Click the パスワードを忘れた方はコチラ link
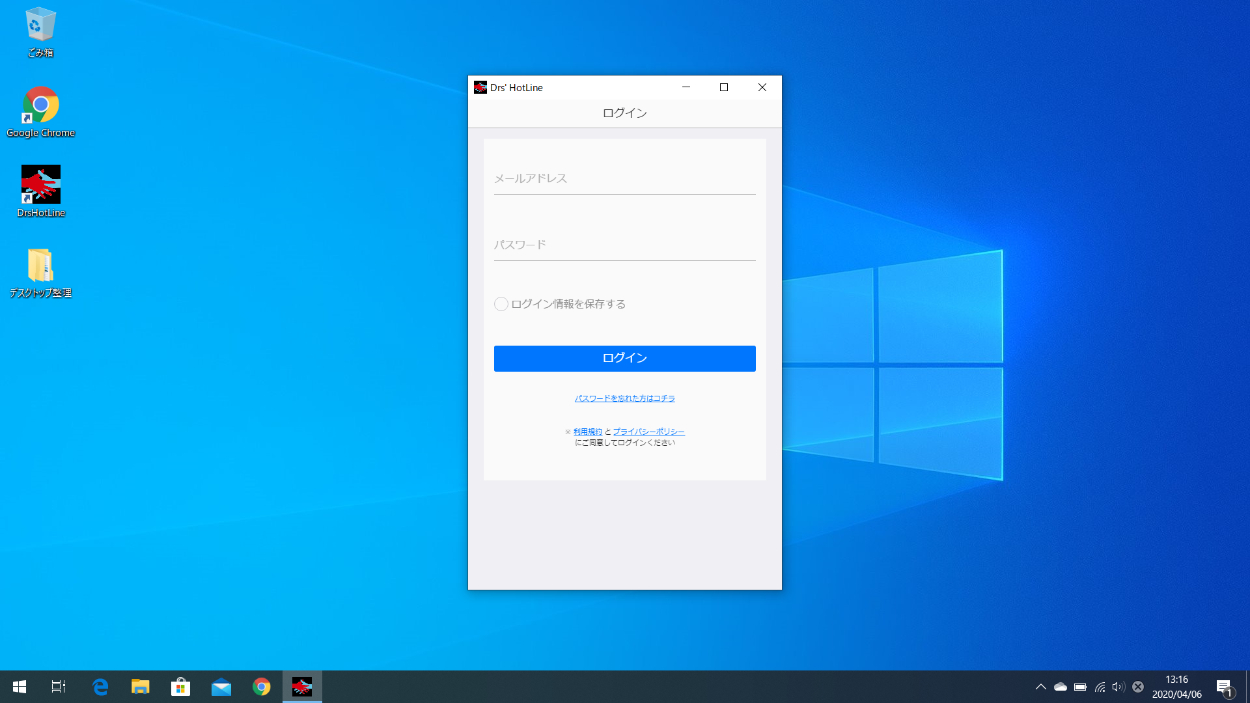Screen dimensions: 1250x703 [624, 398]
